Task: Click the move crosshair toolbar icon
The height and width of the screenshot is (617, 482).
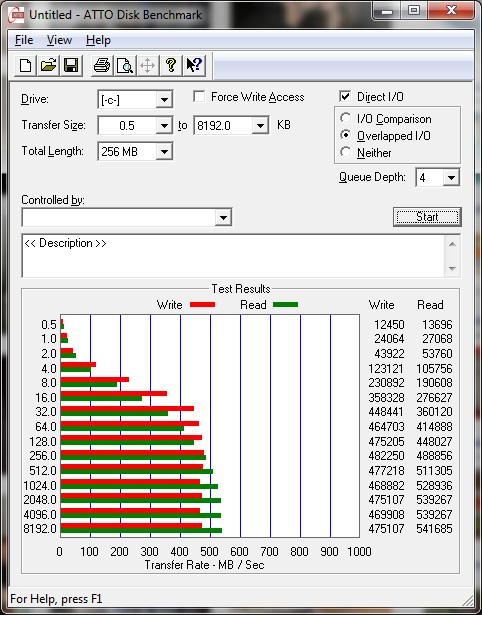Action: (148, 65)
